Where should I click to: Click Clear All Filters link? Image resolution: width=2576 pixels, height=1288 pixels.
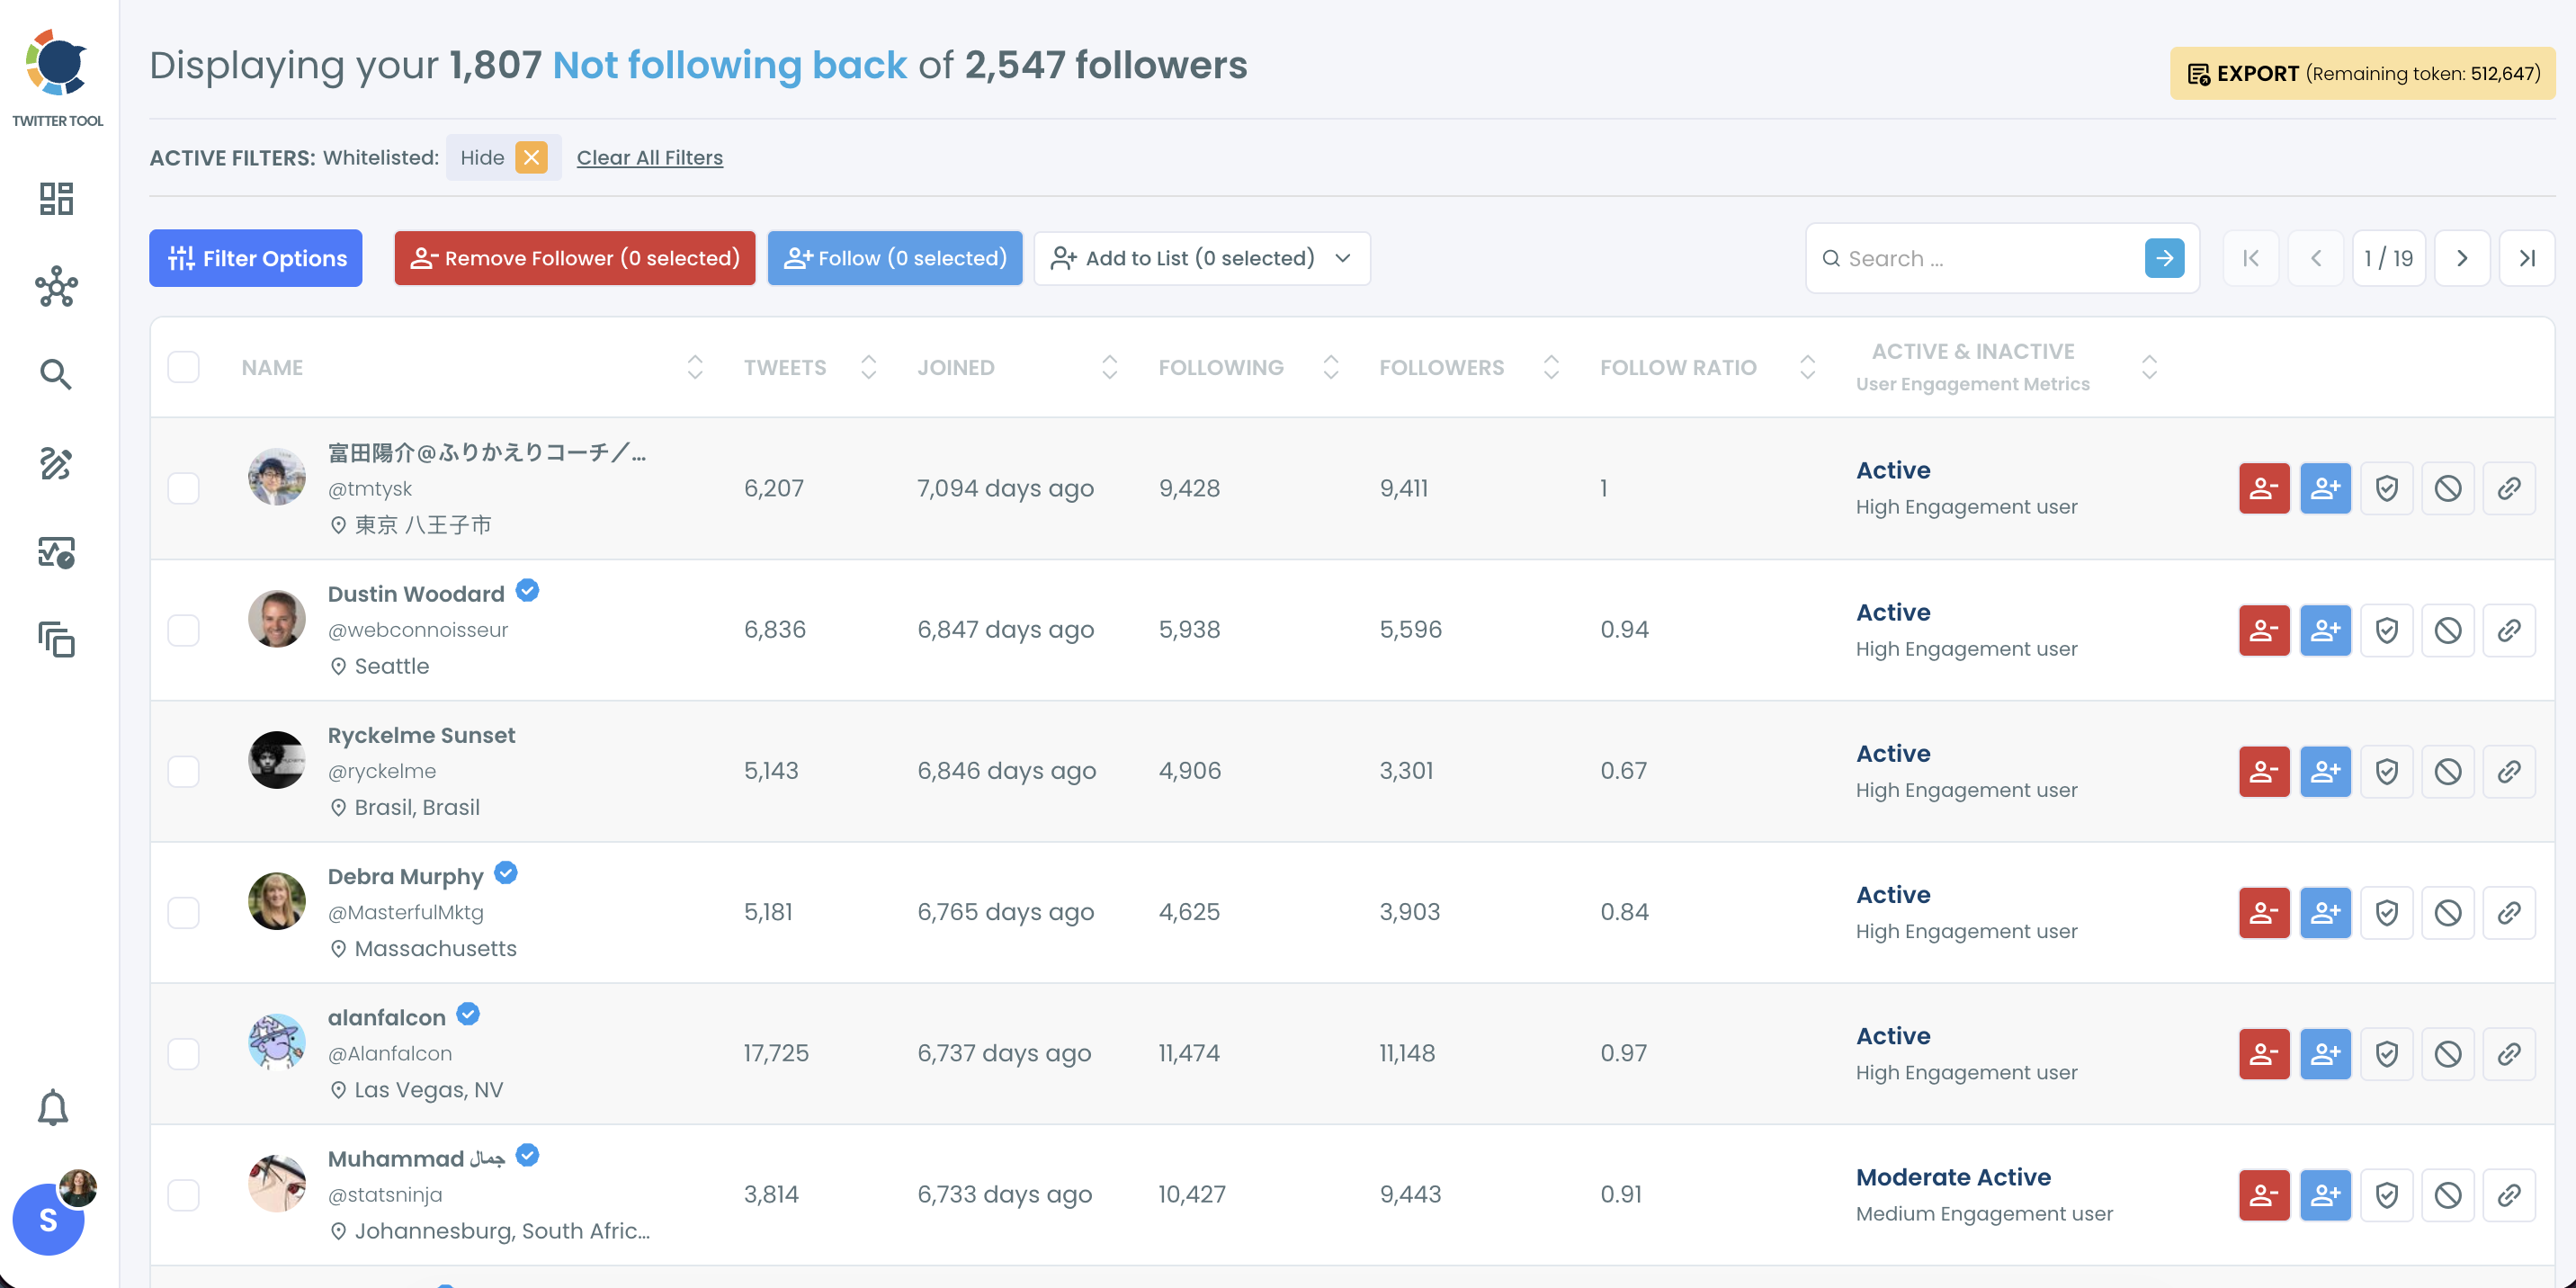click(649, 157)
